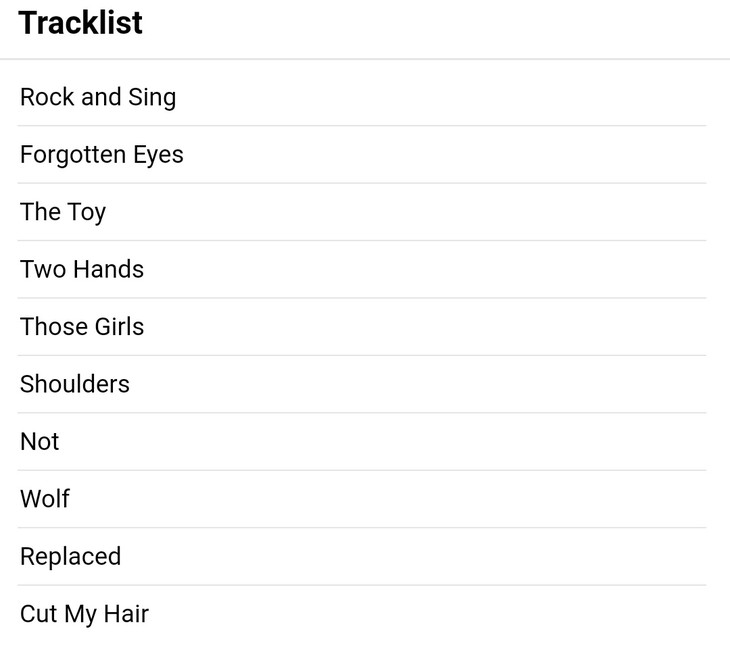Click the track listed directly above Those Girls
The image size is (730, 654).
(x=82, y=269)
